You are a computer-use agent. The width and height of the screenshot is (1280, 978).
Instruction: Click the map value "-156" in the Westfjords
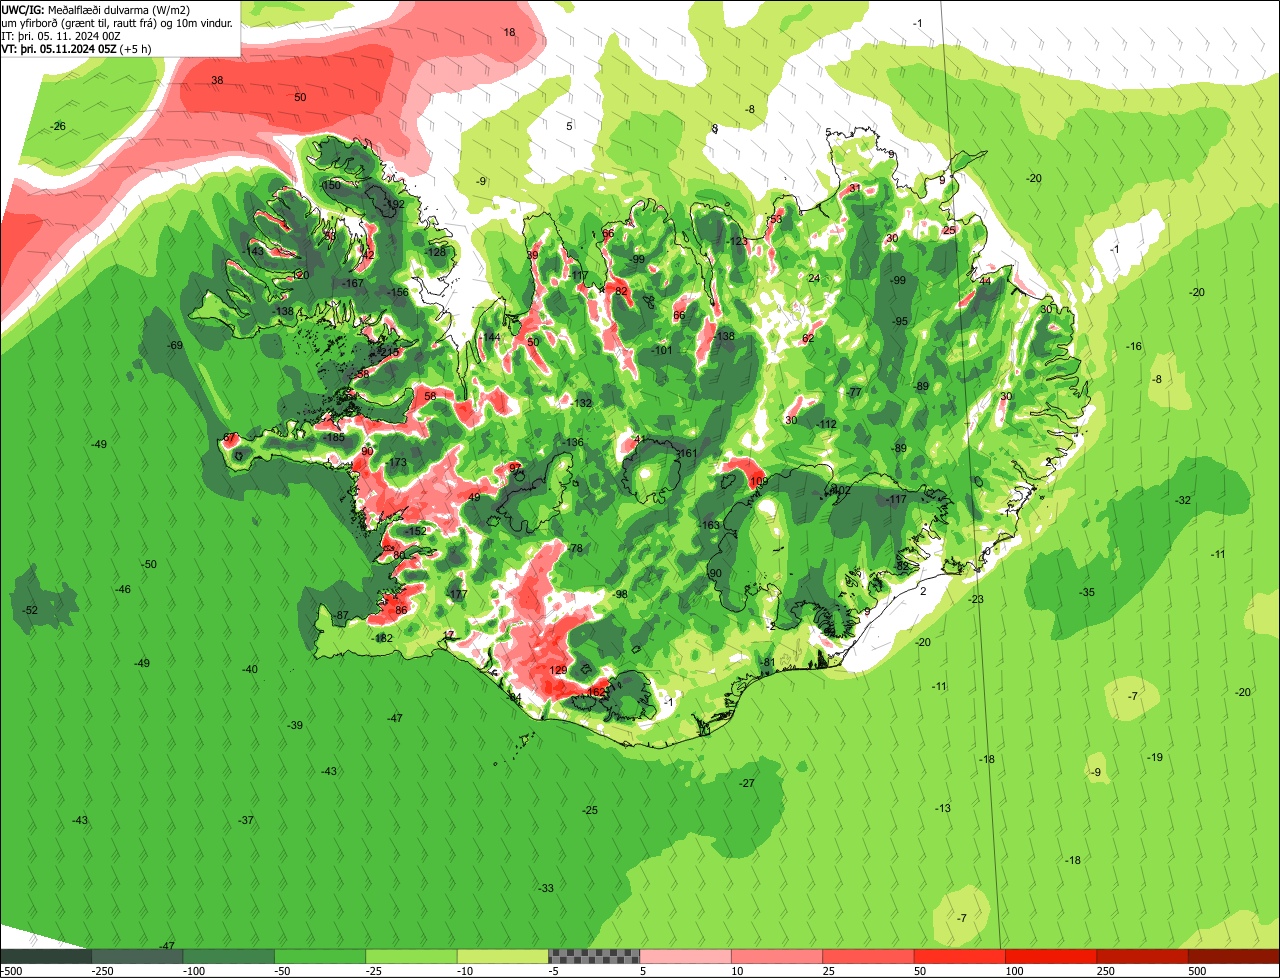(397, 292)
